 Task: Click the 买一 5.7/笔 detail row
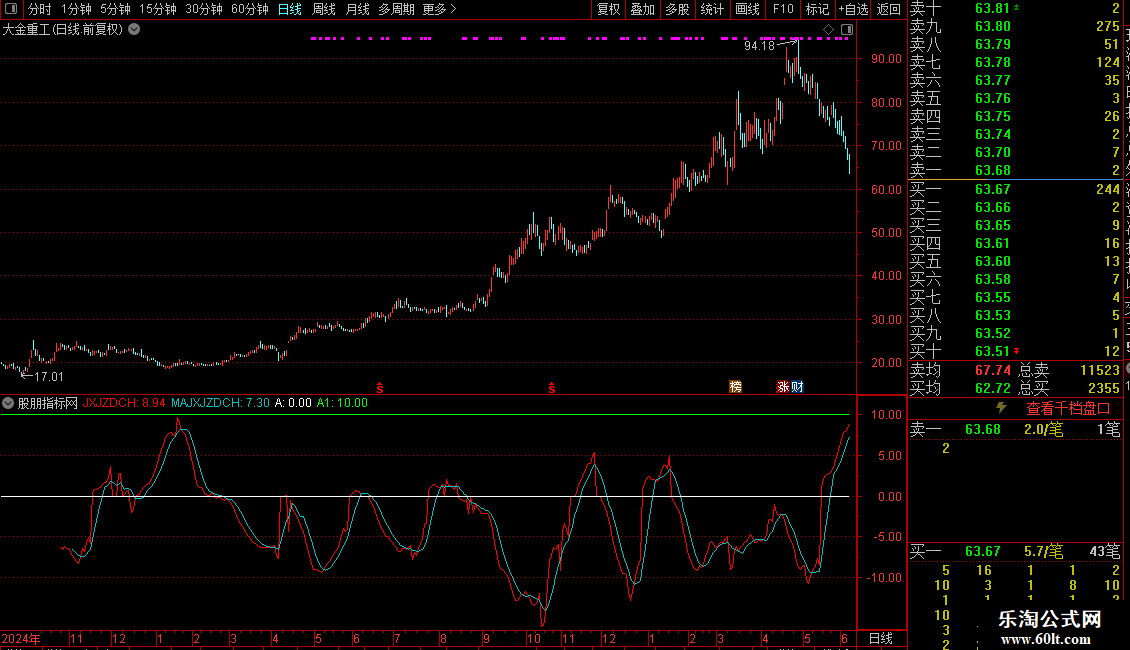(1015, 551)
